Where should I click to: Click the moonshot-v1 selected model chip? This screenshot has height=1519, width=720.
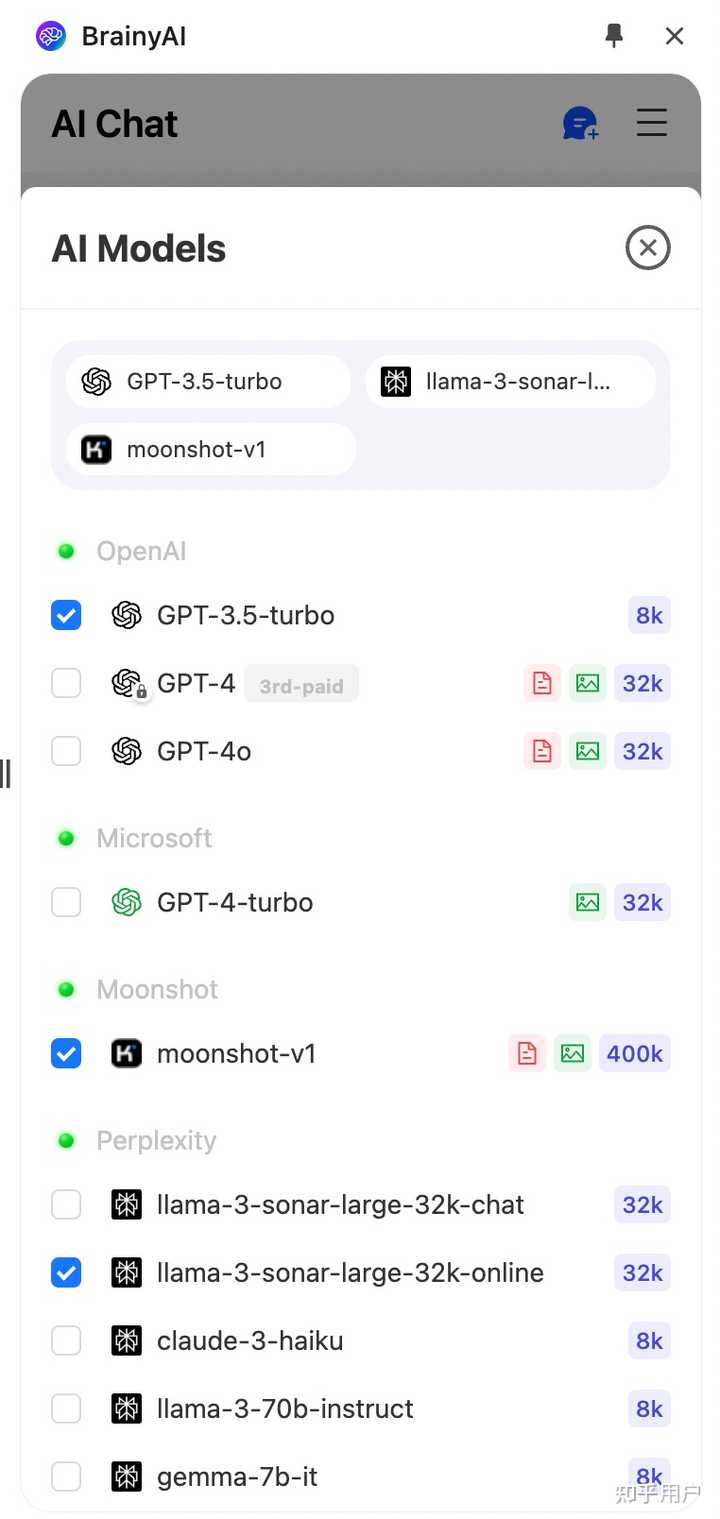(x=211, y=450)
